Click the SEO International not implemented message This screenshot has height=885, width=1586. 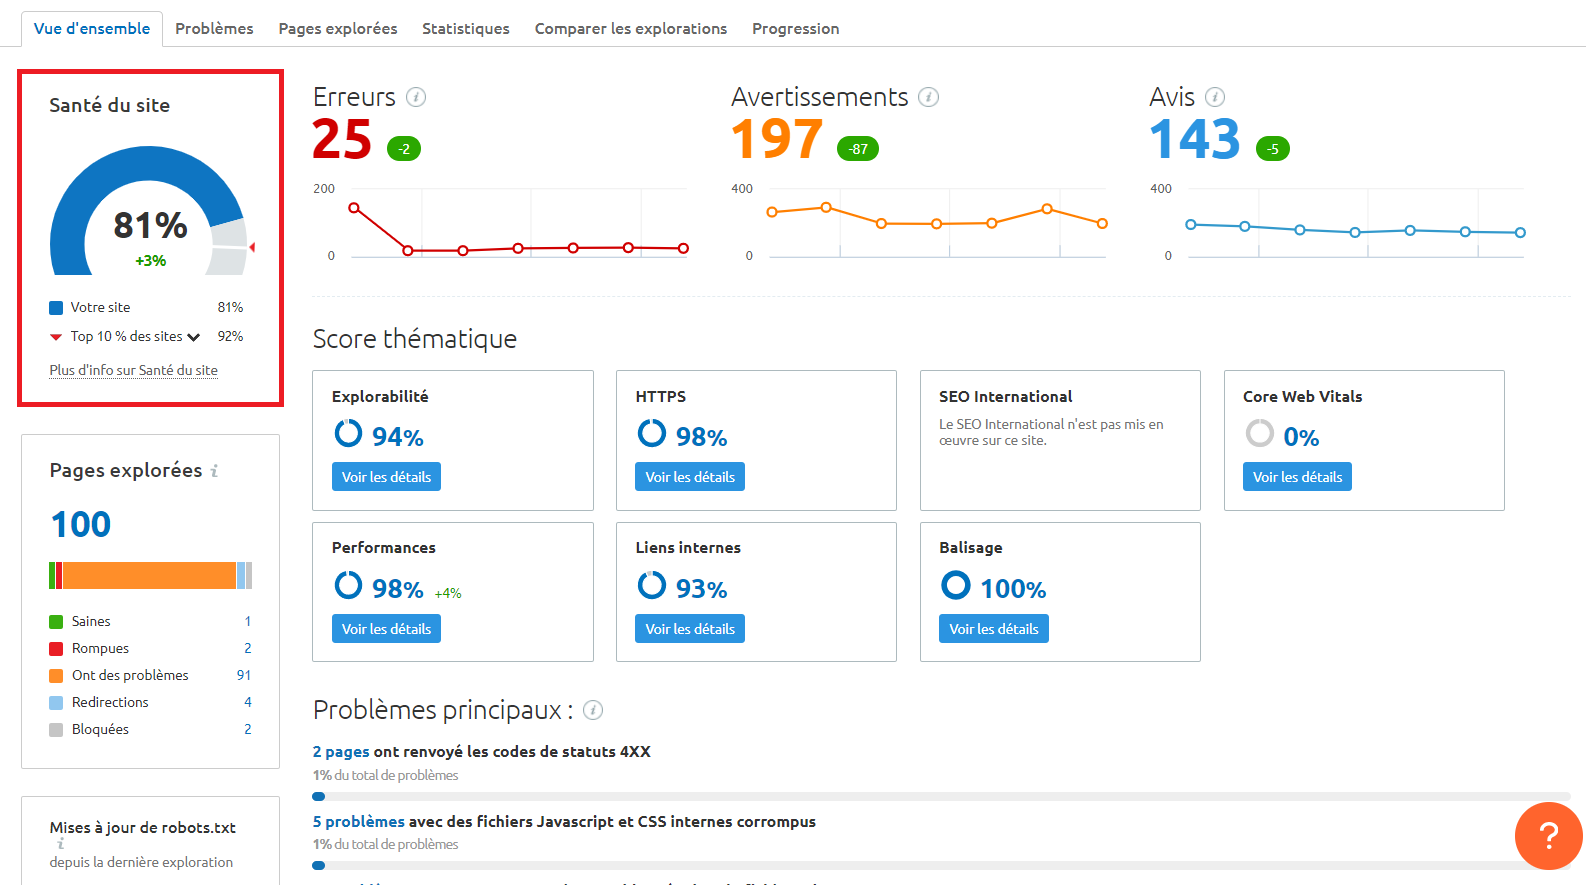[x=1051, y=432]
